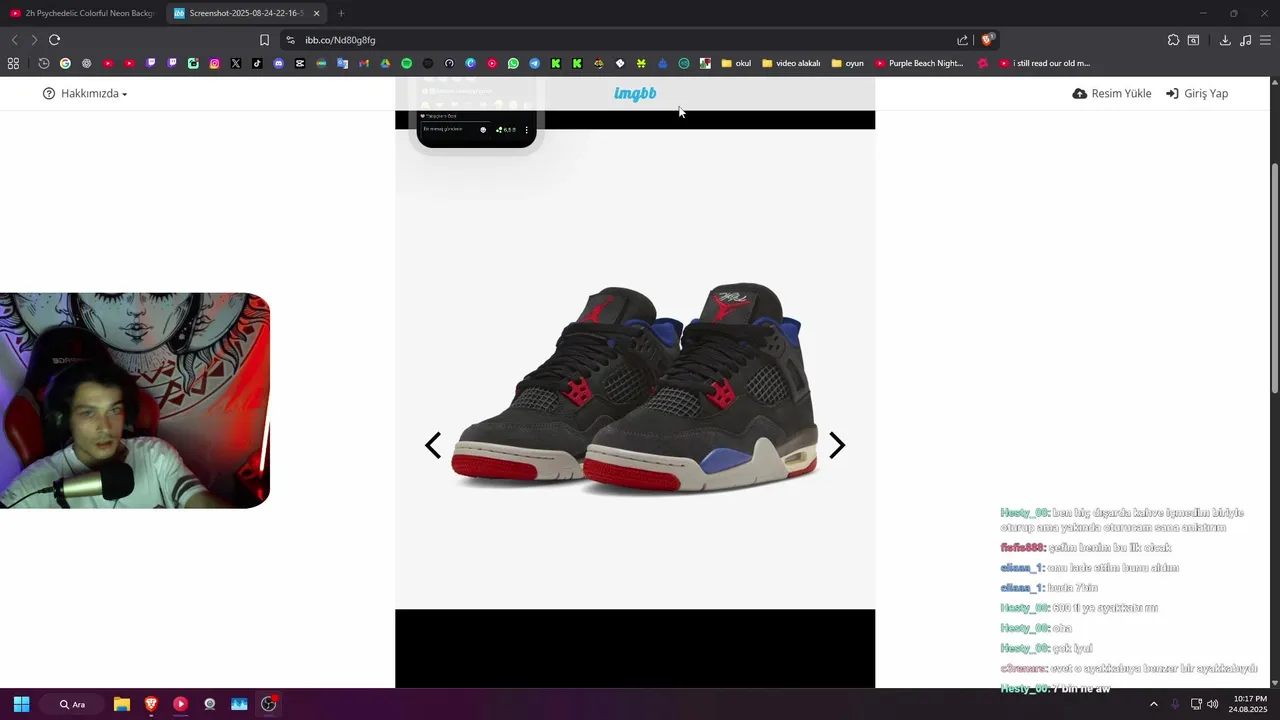Open the apps grid icon in bookmarks bar
Viewport: 1280px width, 720px height.
pyautogui.click(x=13, y=63)
